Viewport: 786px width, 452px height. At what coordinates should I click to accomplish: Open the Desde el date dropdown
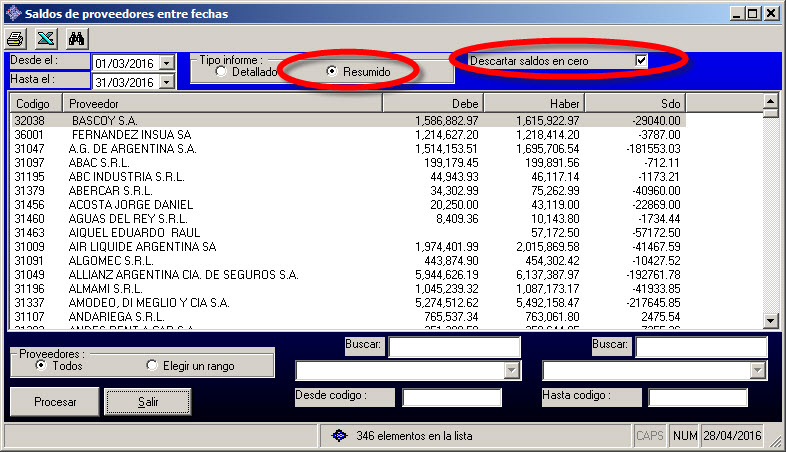pyautogui.click(x=166, y=63)
